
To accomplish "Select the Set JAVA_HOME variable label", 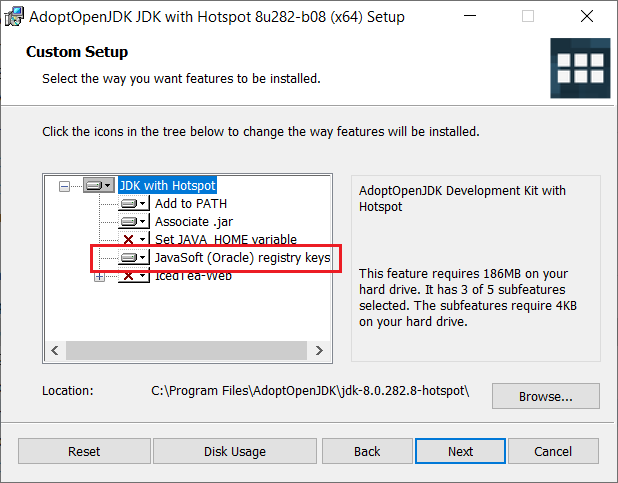I will pos(226,239).
